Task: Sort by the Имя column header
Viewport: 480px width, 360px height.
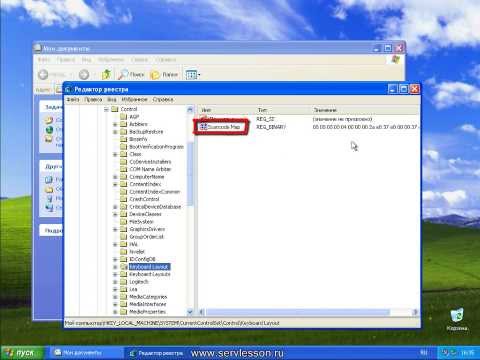Action: 227,110
